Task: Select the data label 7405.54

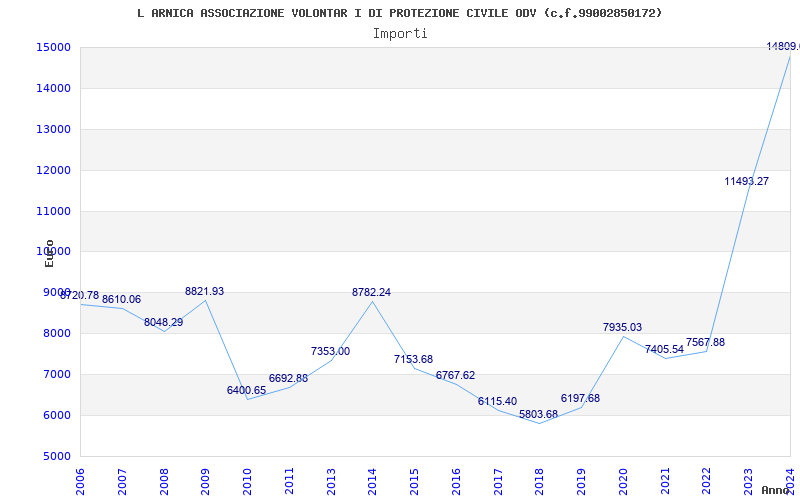Action: tap(664, 349)
